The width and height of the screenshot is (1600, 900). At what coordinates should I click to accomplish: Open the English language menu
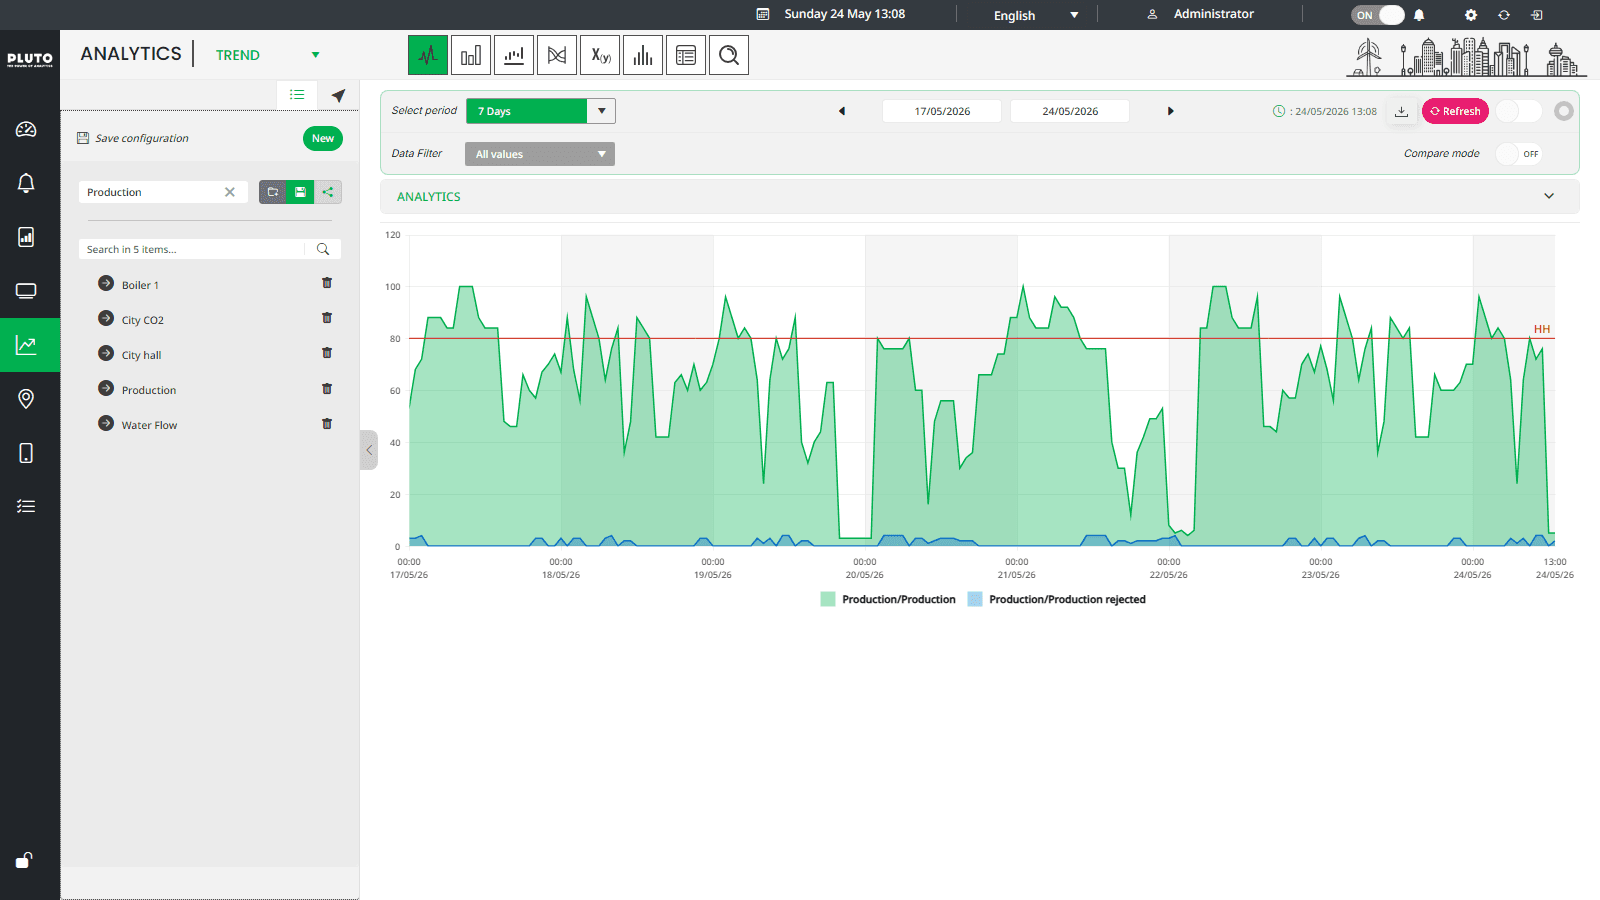coord(1036,15)
